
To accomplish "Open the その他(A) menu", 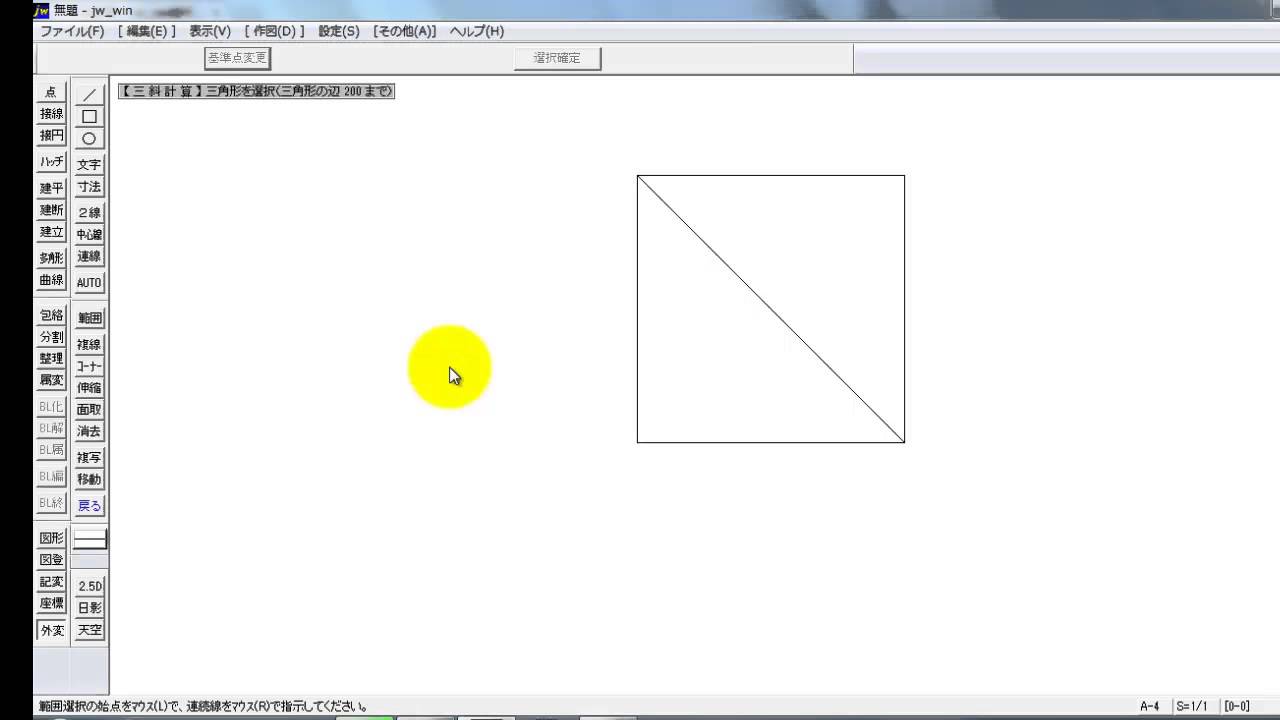I will tap(405, 32).
